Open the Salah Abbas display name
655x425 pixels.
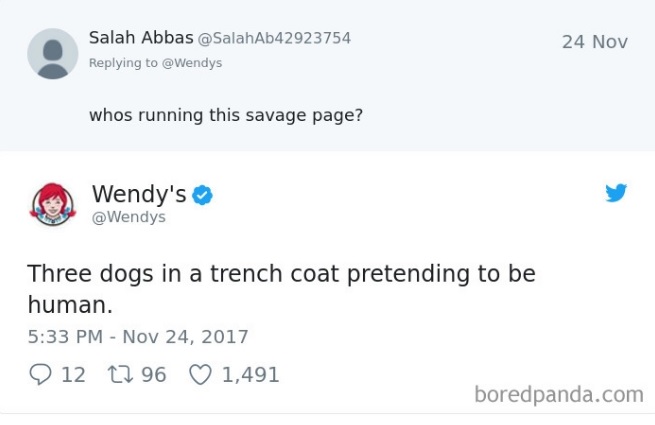pos(141,38)
